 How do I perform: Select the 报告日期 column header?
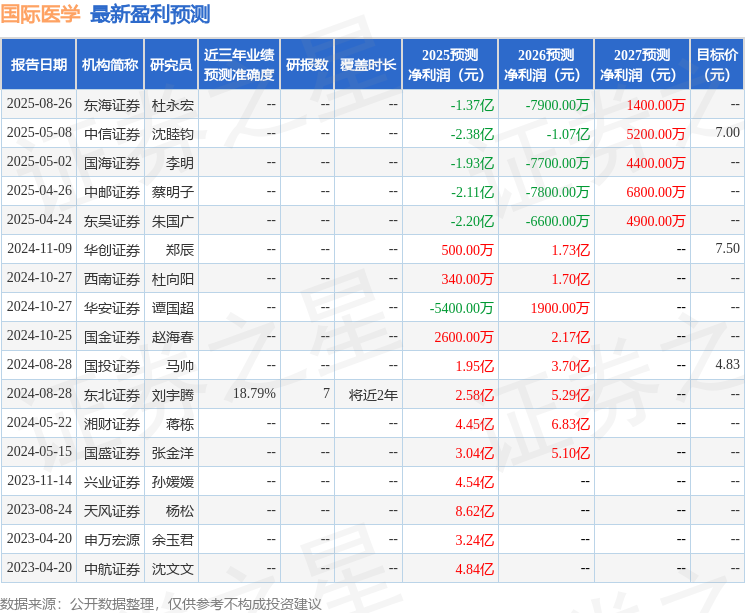click(x=38, y=65)
